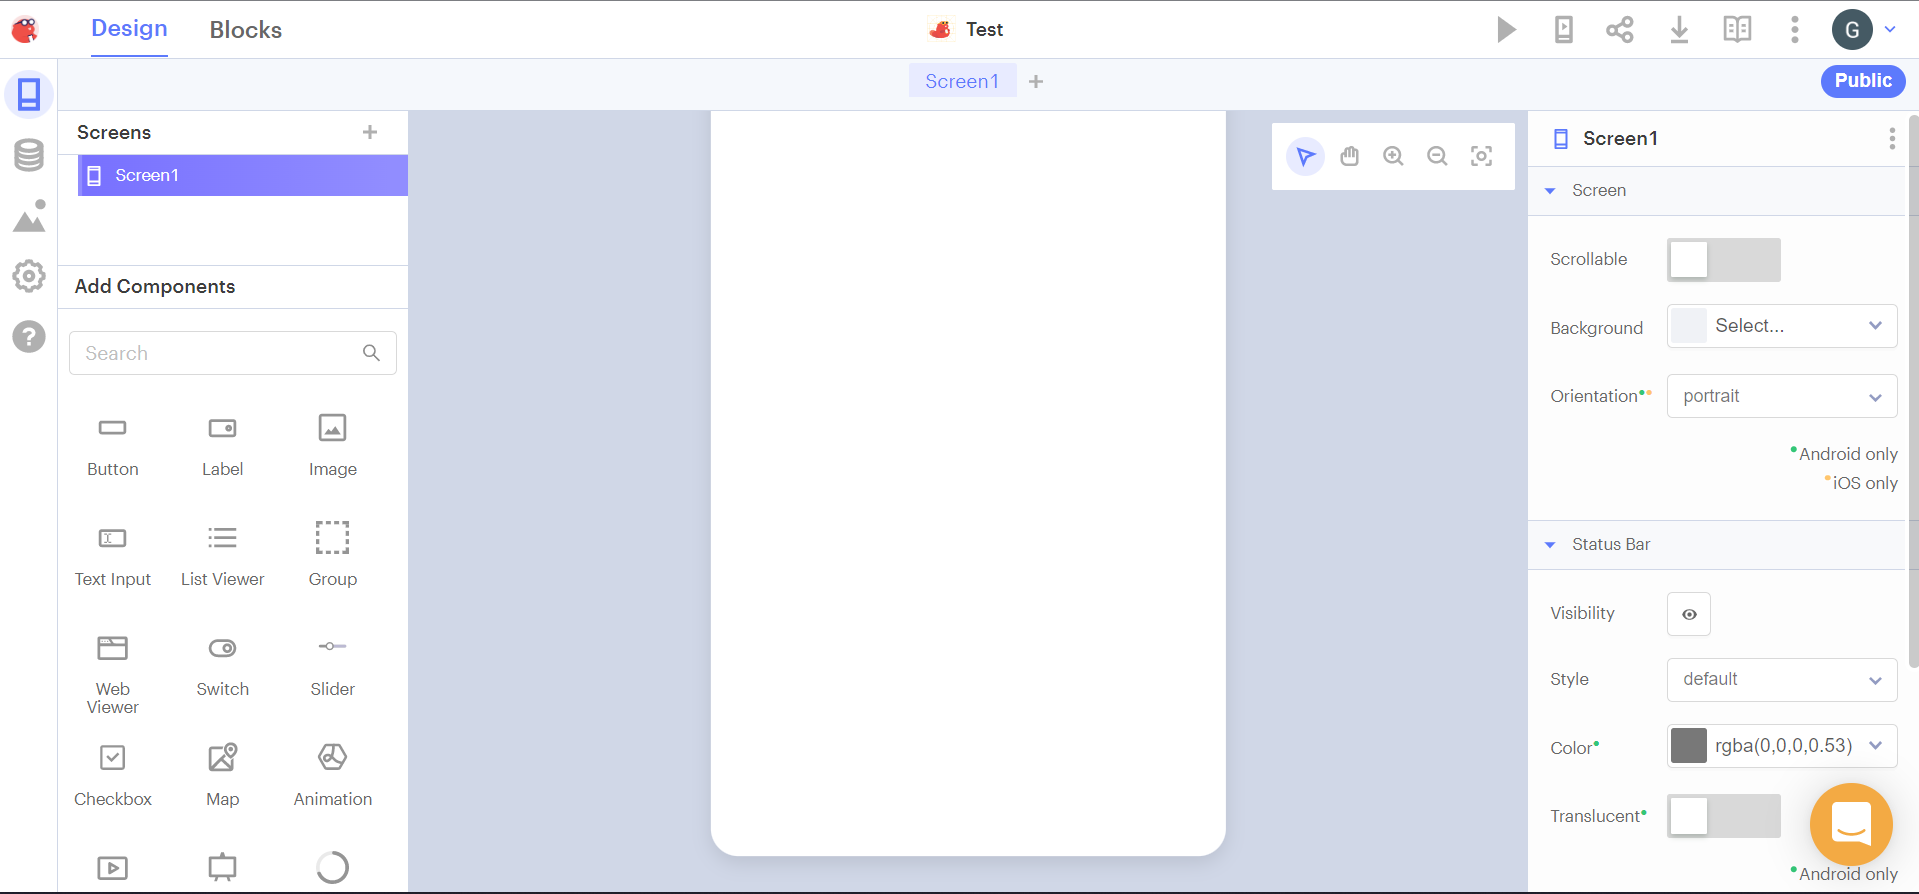This screenshot has width=1919, height=894.
Task: Pick the Button component
Action: 113,446
